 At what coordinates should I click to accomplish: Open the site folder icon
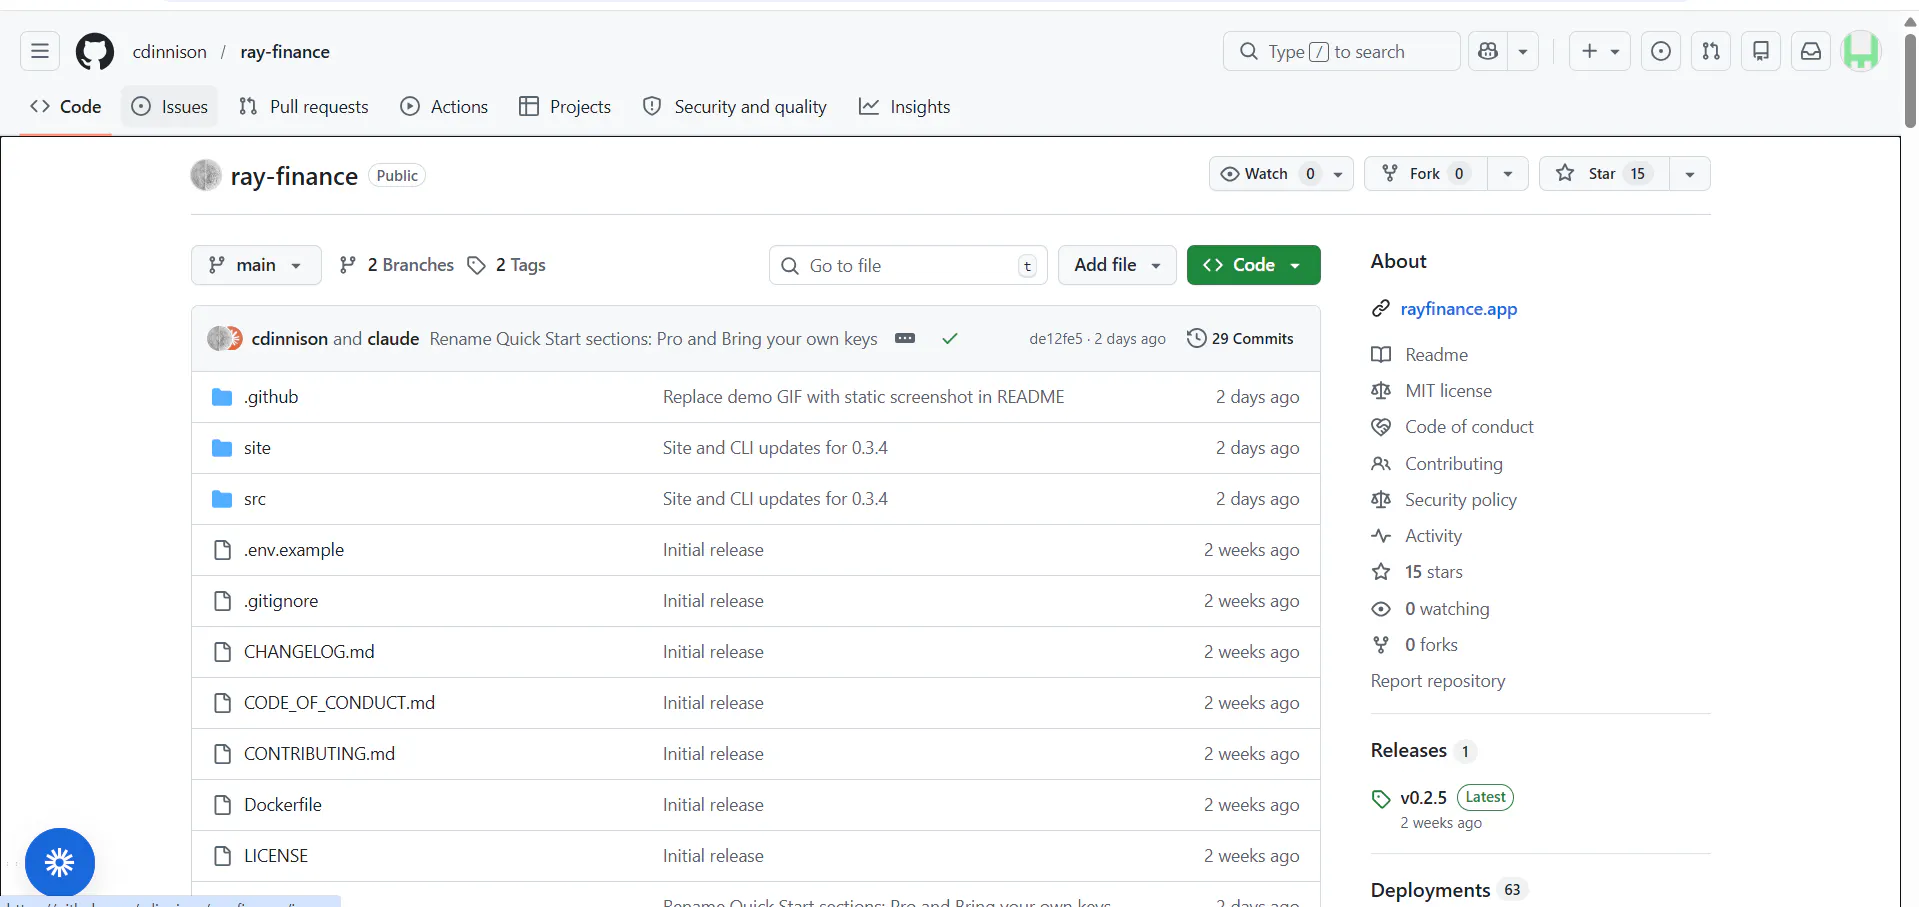click(x=222, y=448)
